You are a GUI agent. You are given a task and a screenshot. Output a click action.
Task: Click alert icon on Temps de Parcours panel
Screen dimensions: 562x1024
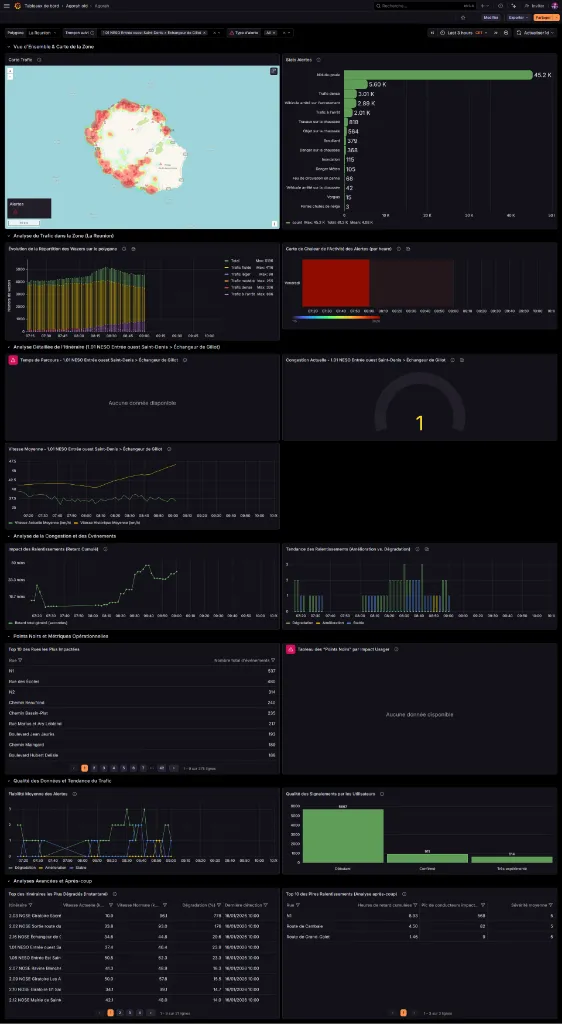point(13,360)
